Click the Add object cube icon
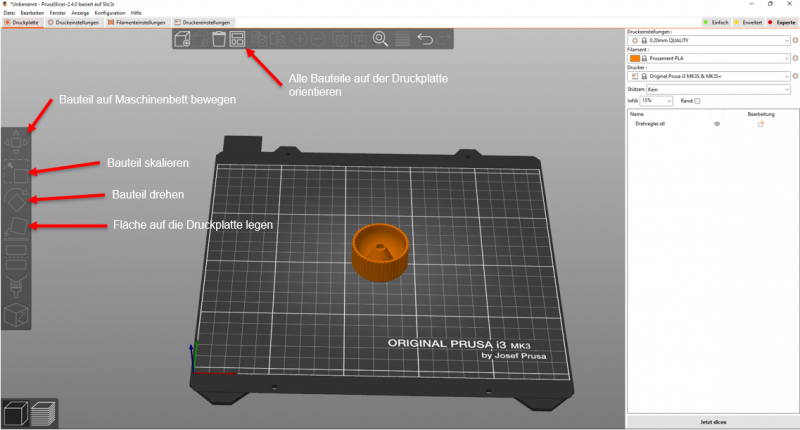The width and height of the screenshot is (800, 430). click(182, 40)
